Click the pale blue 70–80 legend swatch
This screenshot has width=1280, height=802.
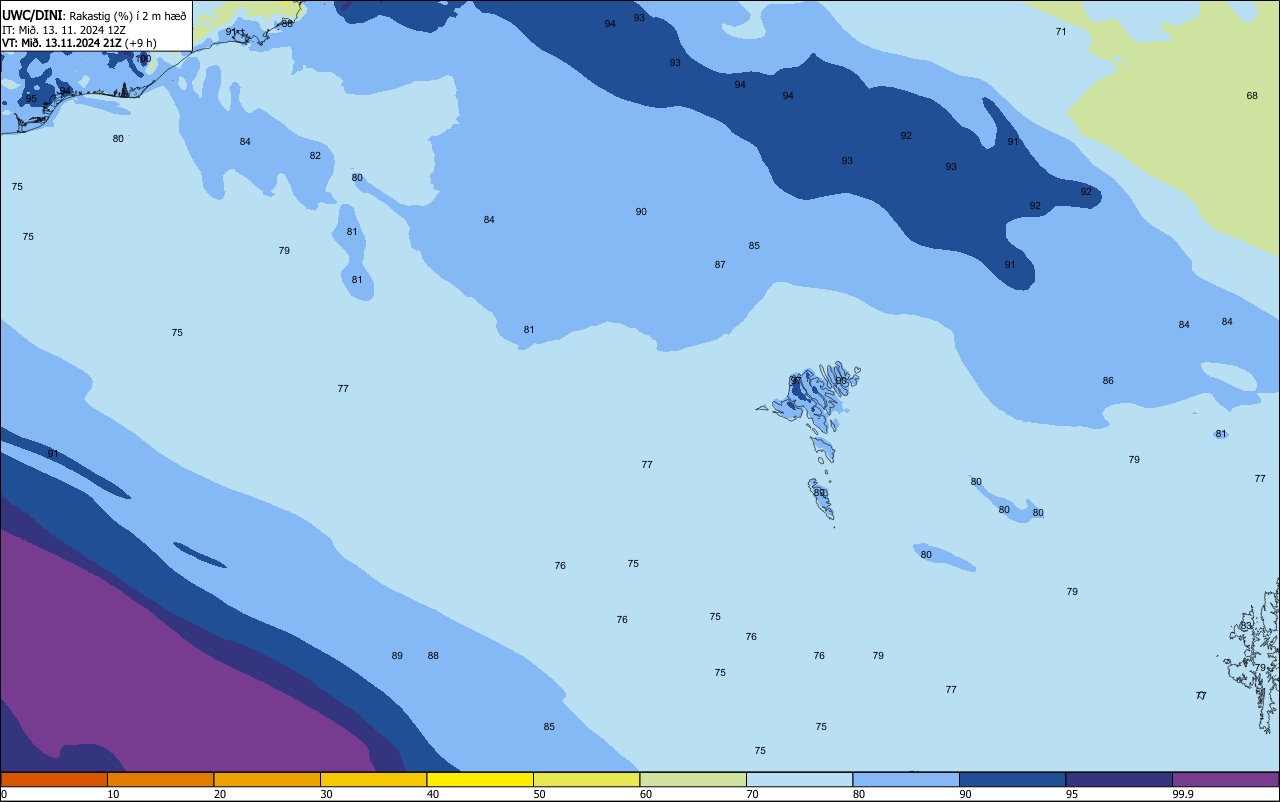click(x=799, y=779)
